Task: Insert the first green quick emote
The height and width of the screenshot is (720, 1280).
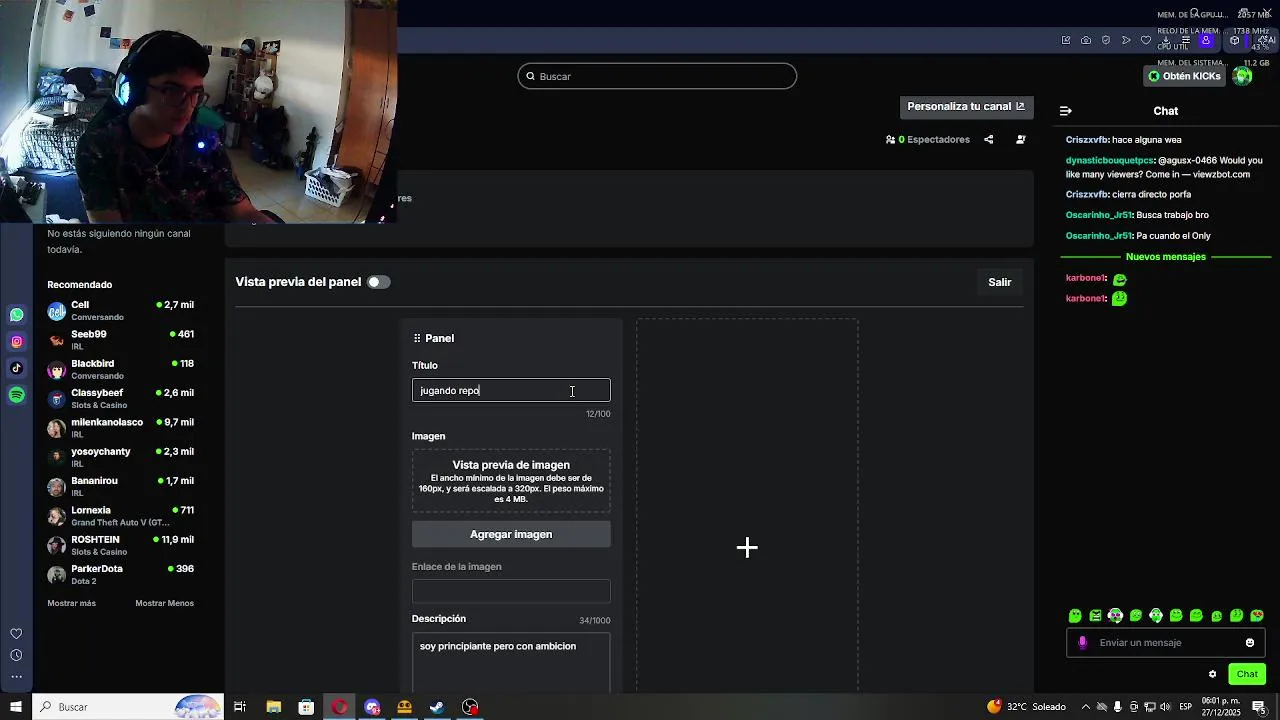Action: [1075, 616]
